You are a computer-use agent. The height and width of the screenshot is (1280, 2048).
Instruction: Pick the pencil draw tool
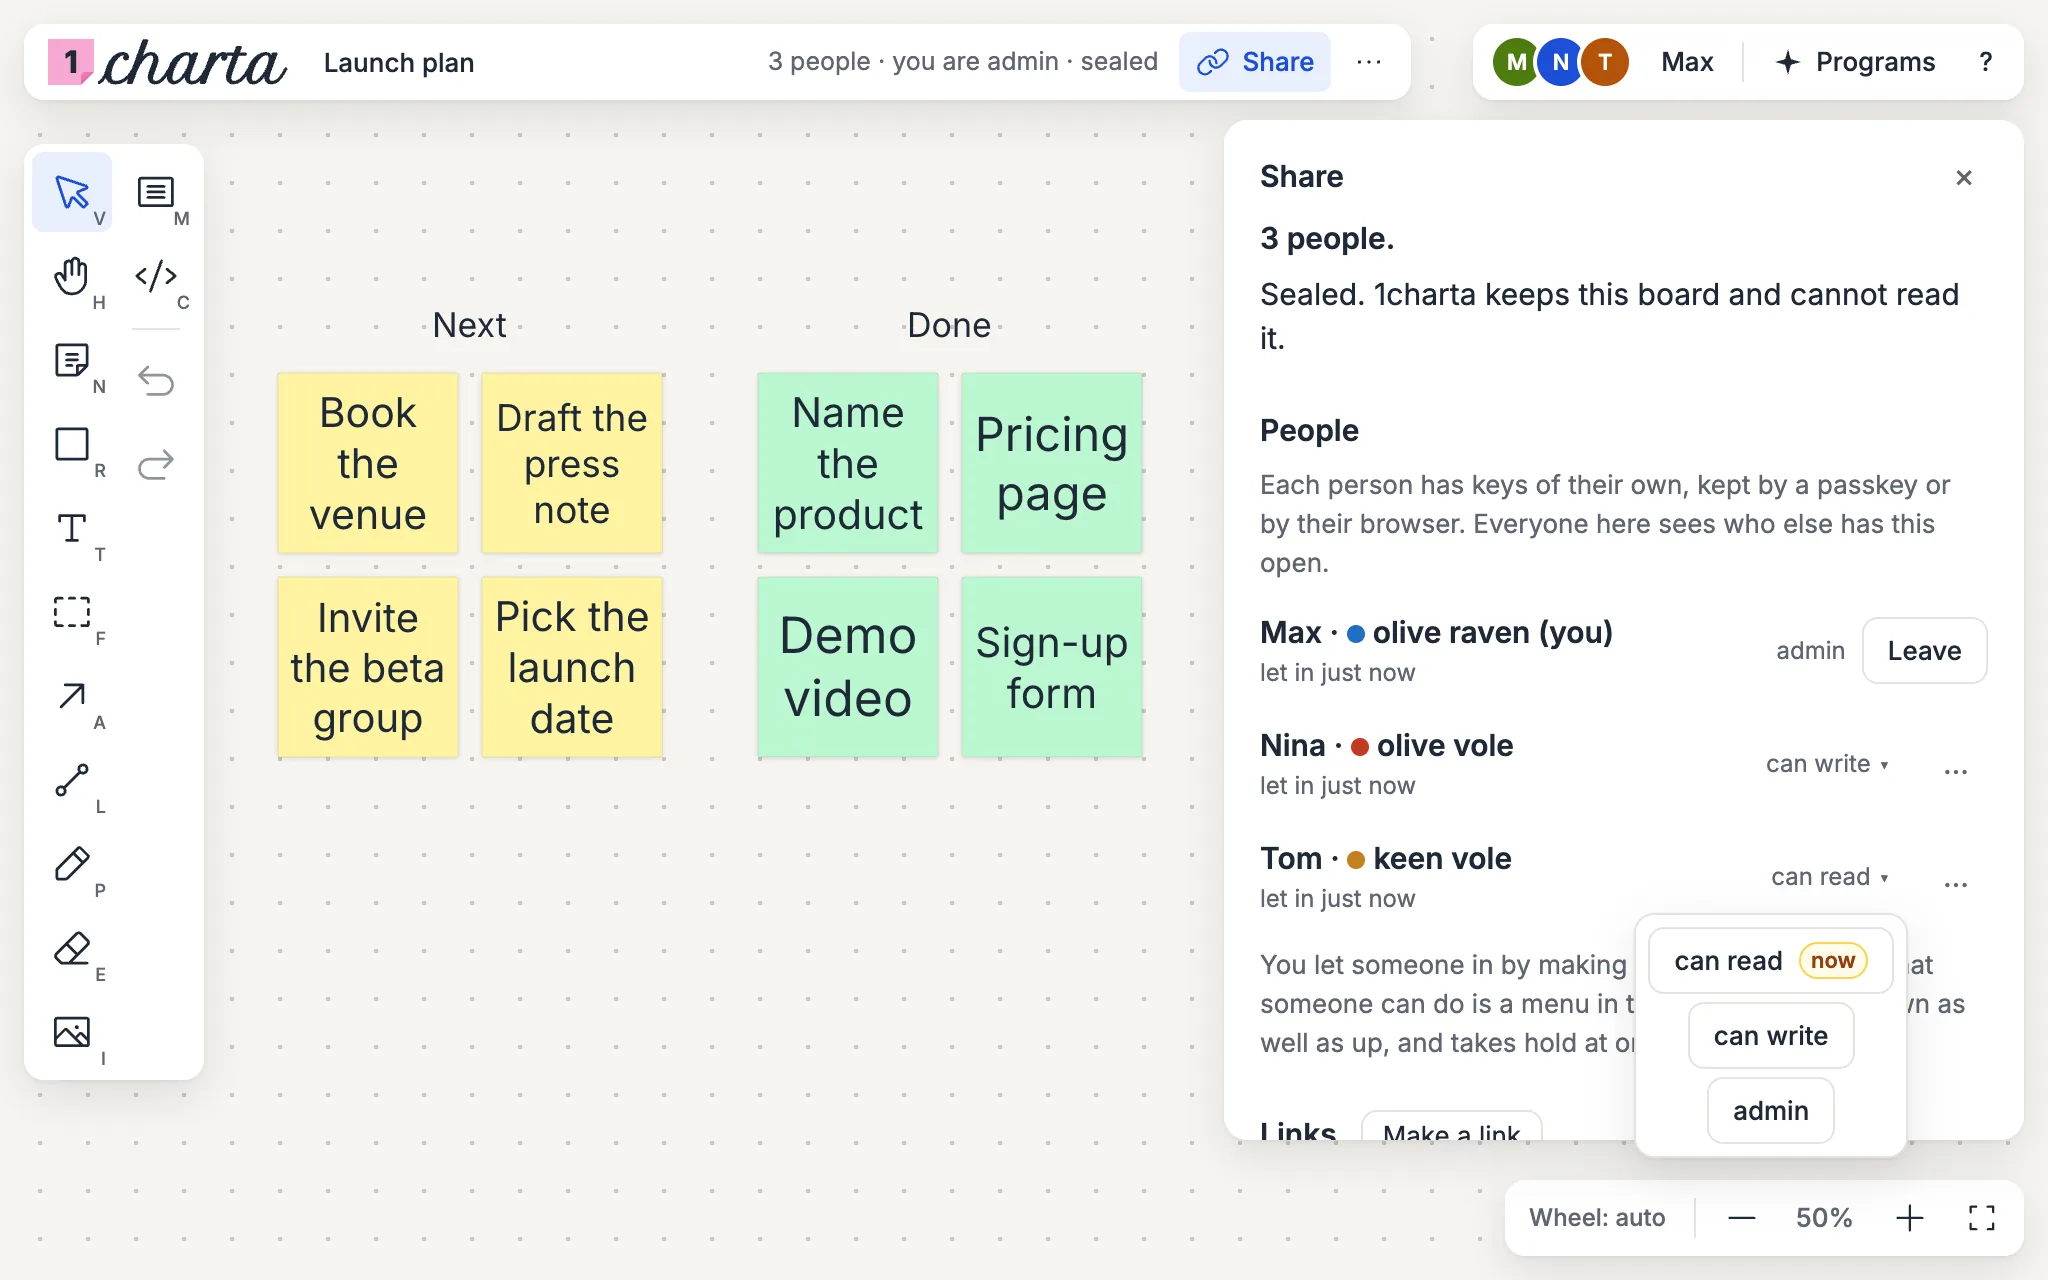(x=72, y=864)
